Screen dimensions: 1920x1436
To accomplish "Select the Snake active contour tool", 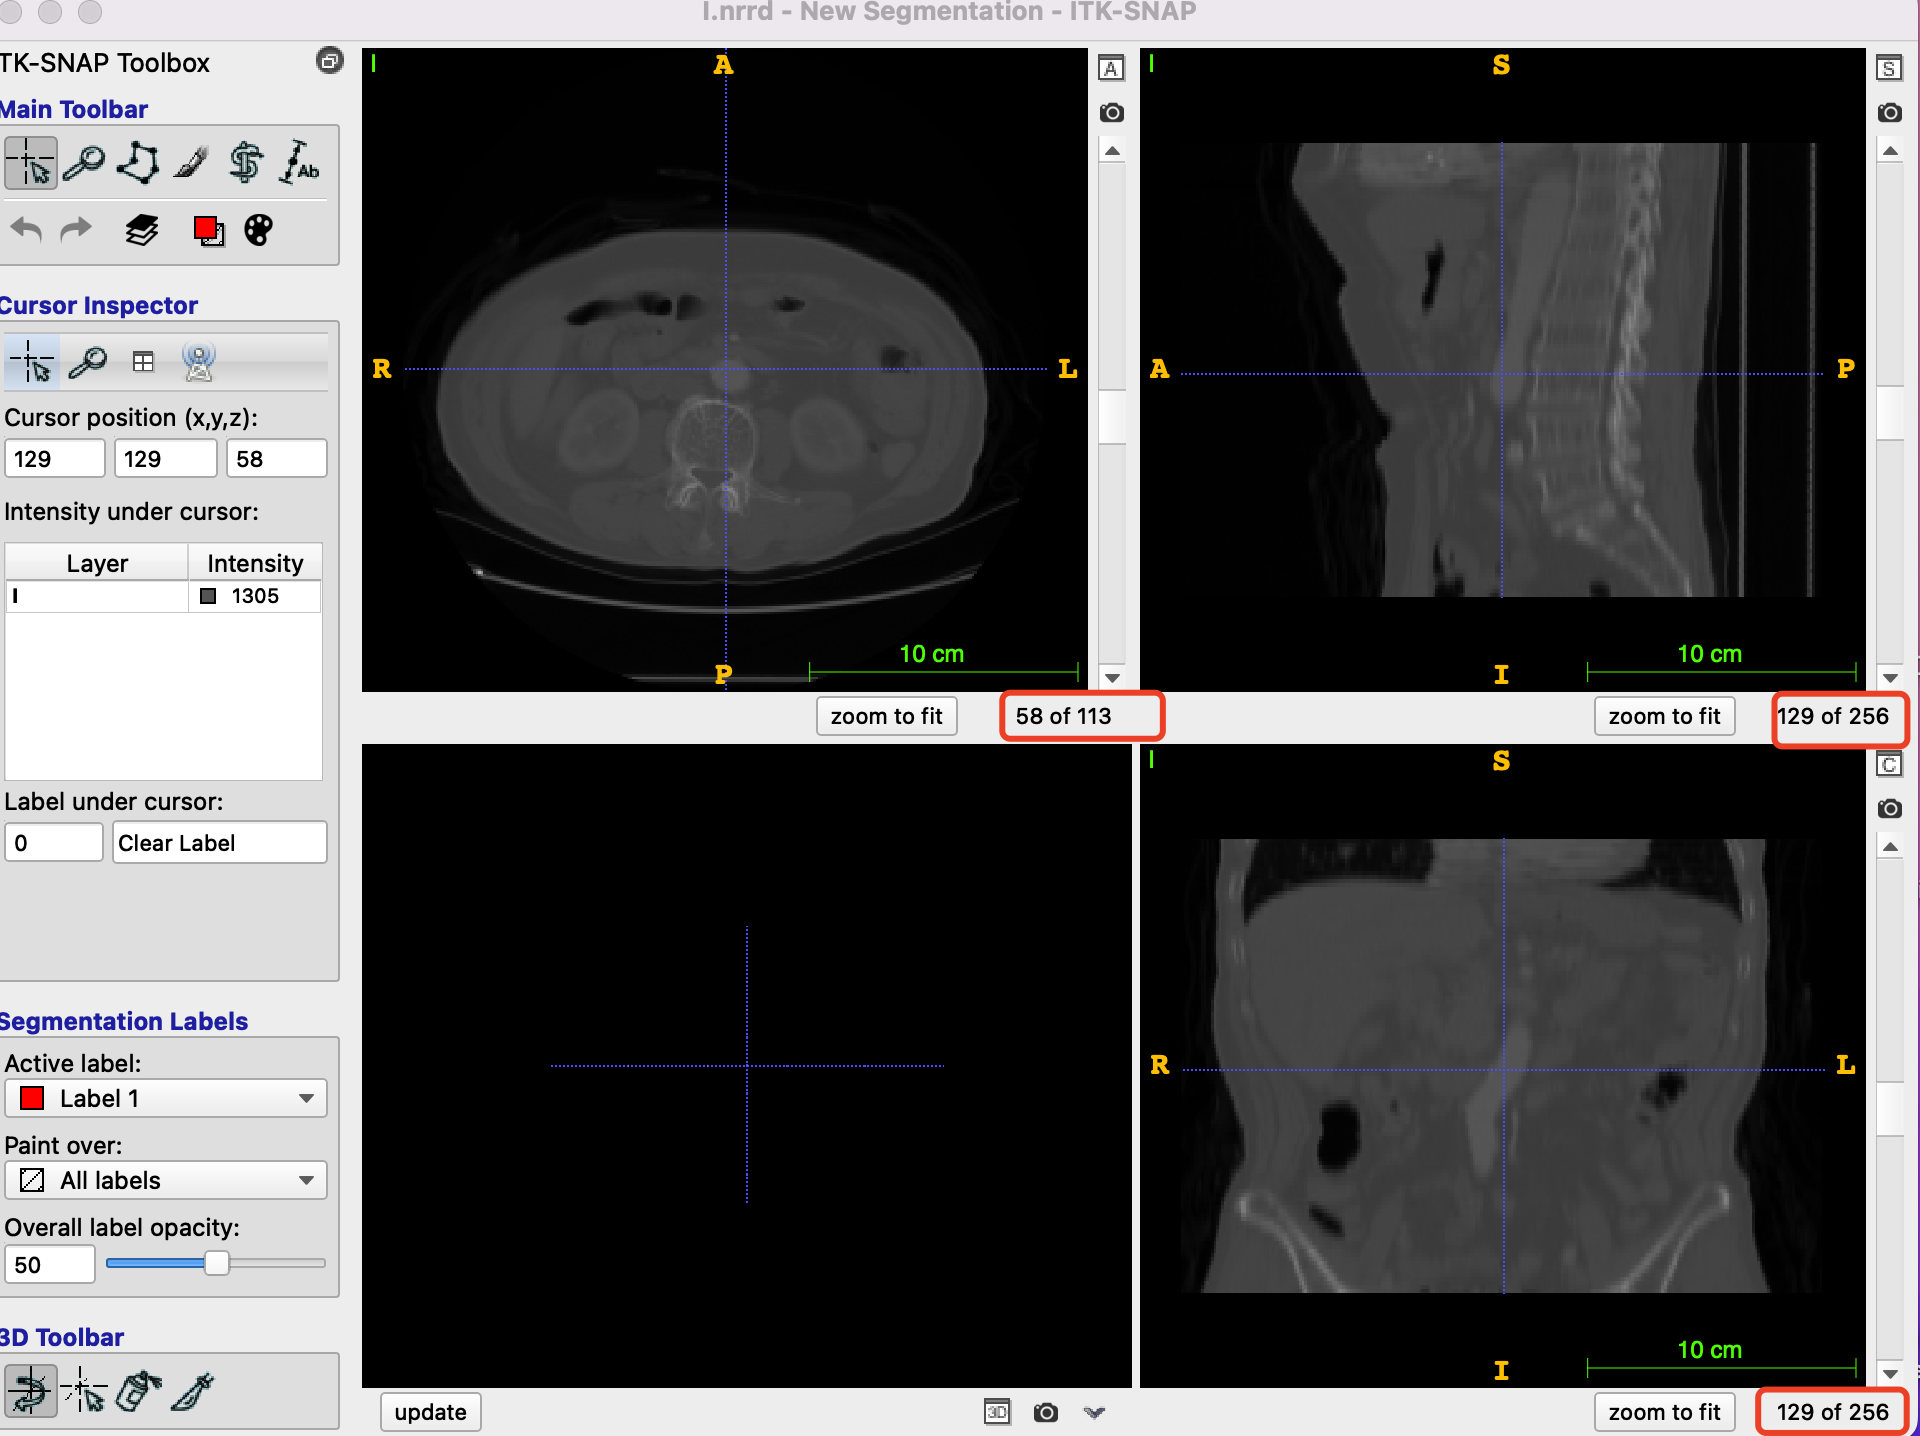I will [245, 163].
